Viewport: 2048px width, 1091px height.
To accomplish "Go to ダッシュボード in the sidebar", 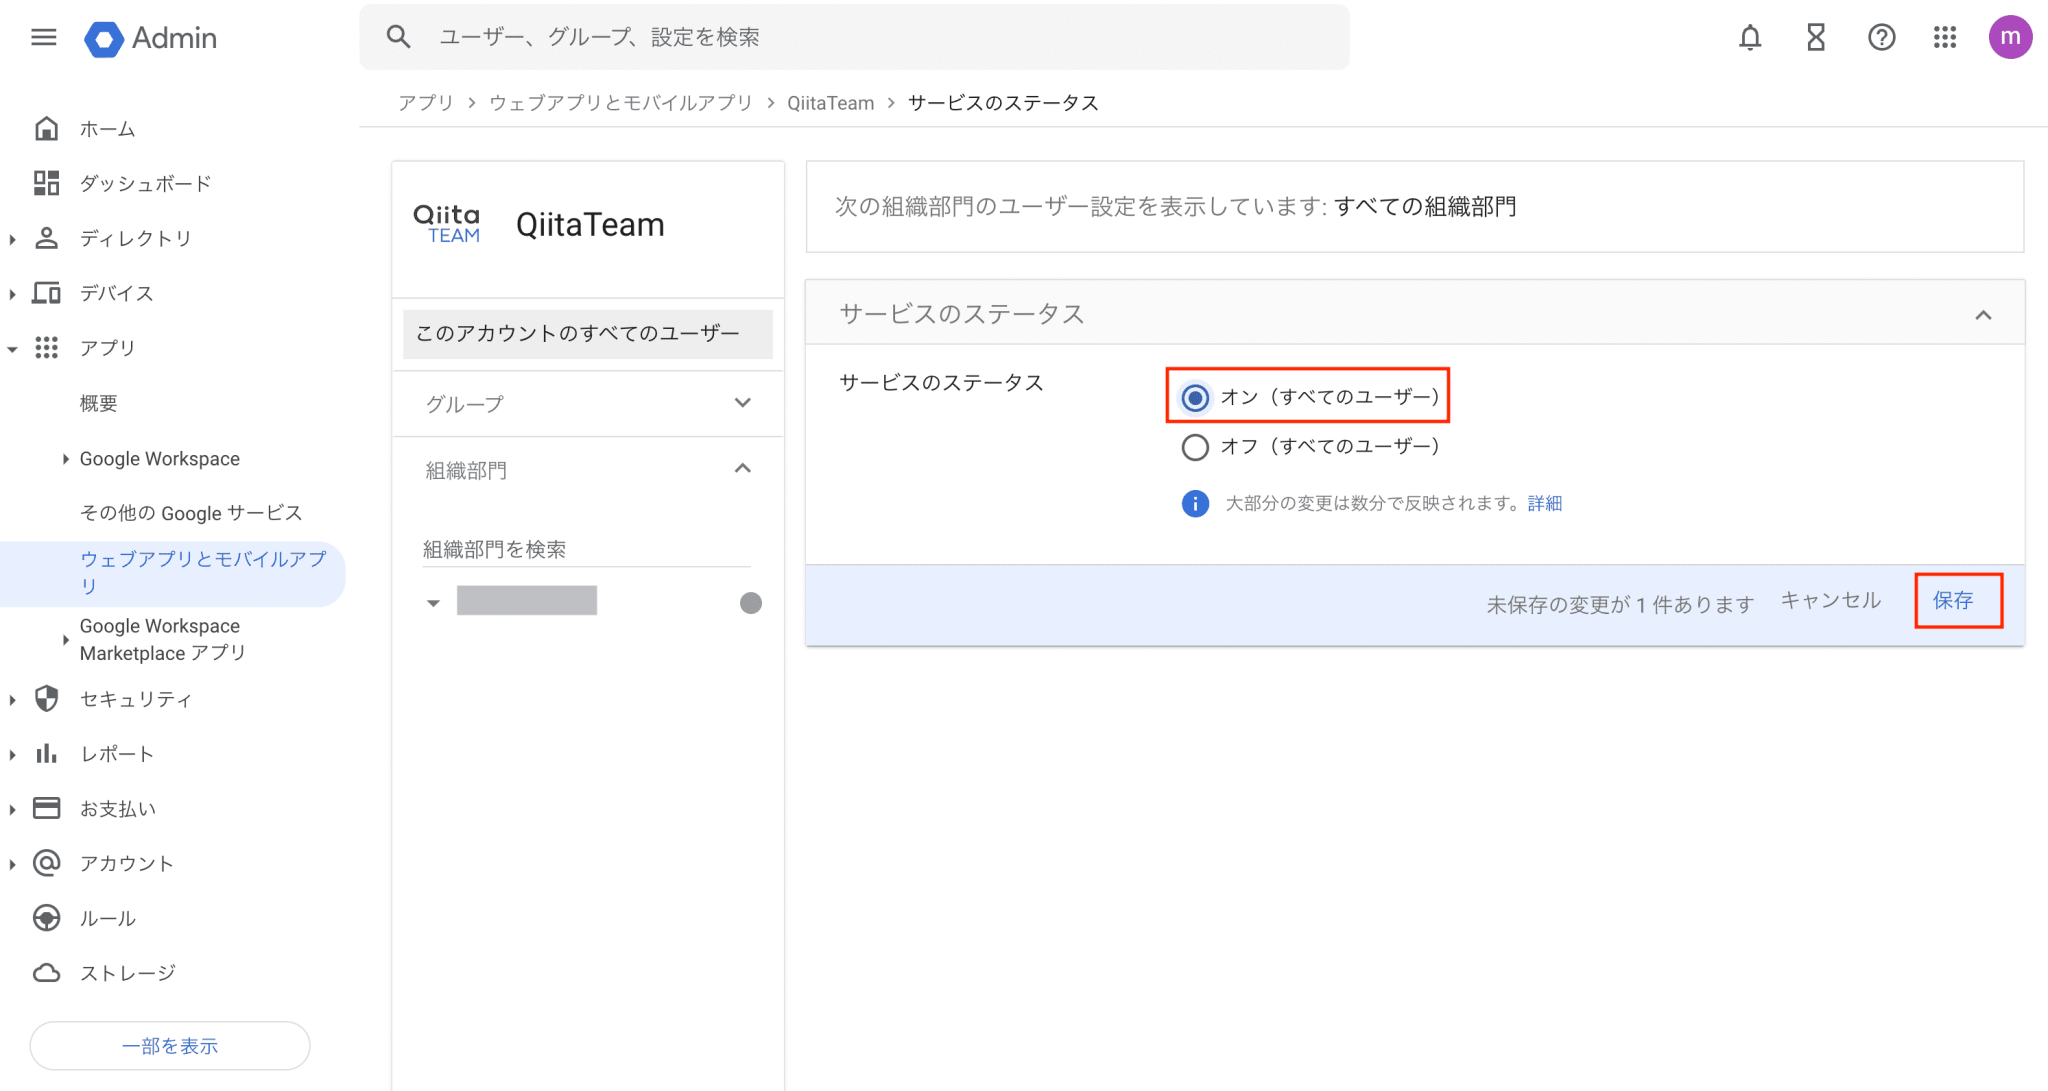I will click(145, 183).
